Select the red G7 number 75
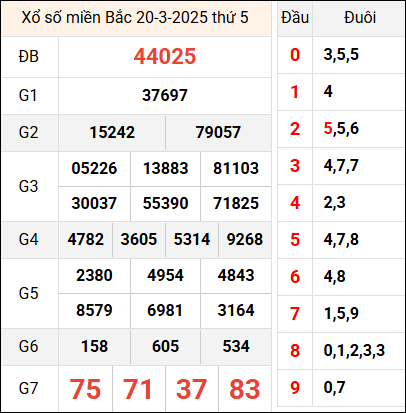 point(85,389)
